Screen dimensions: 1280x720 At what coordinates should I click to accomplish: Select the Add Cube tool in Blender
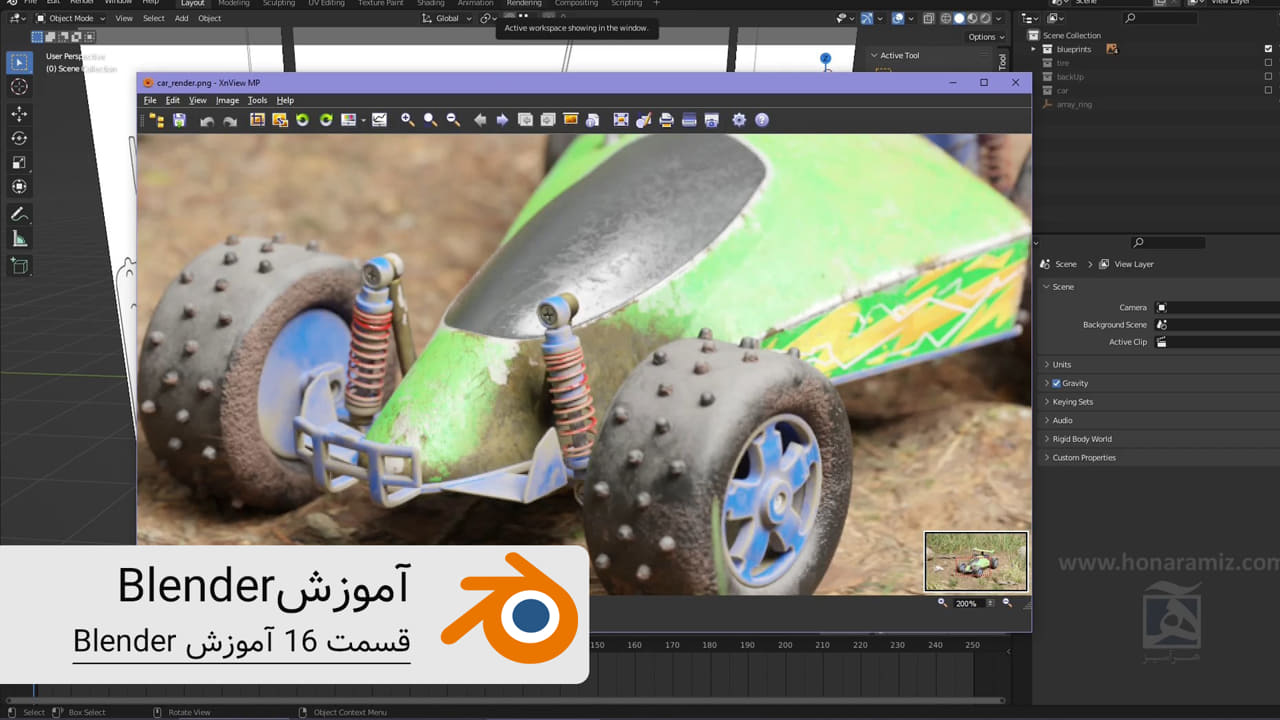19,266
